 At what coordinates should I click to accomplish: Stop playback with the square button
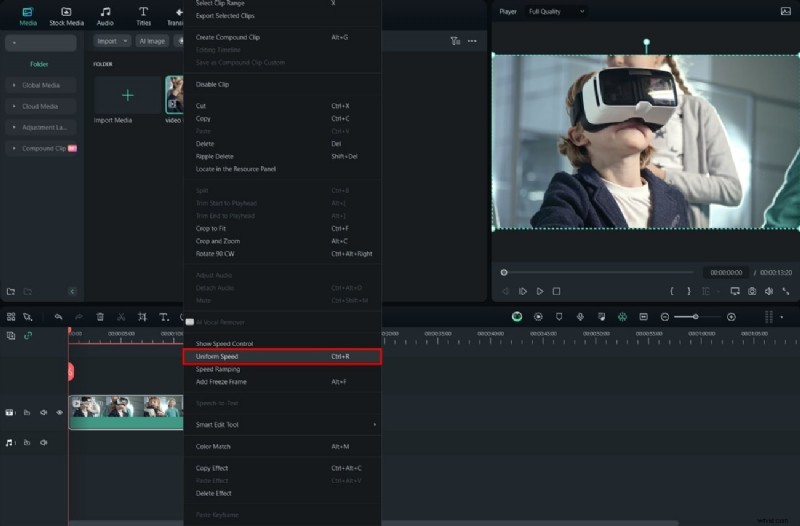(557, 291)
